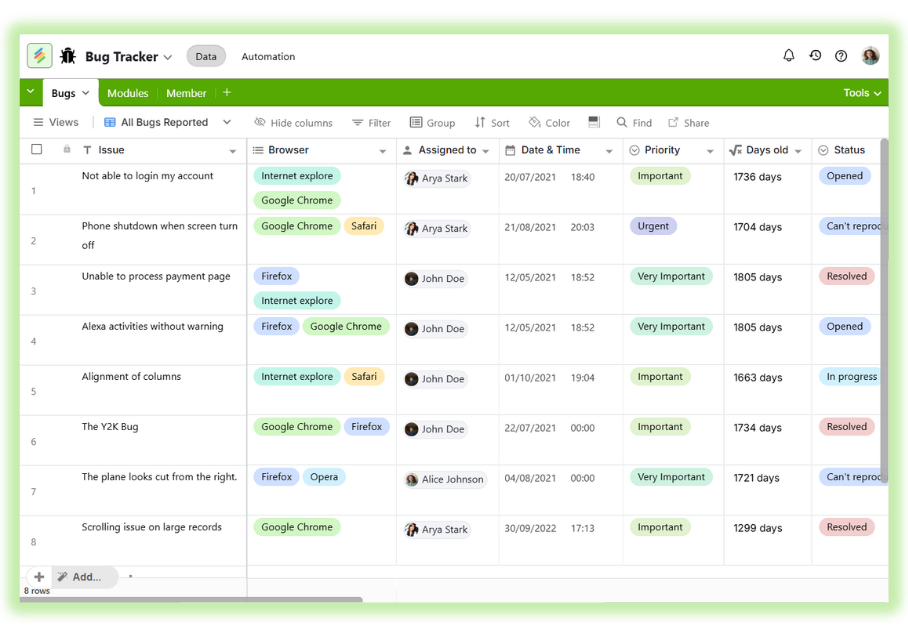Open the help question mark icon
The image size is (908, 637).
pos(841,56)
